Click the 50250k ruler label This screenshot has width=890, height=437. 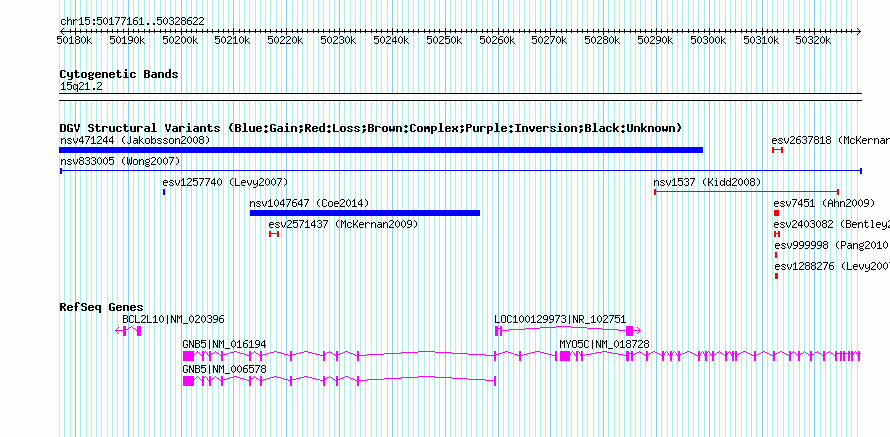444,40
